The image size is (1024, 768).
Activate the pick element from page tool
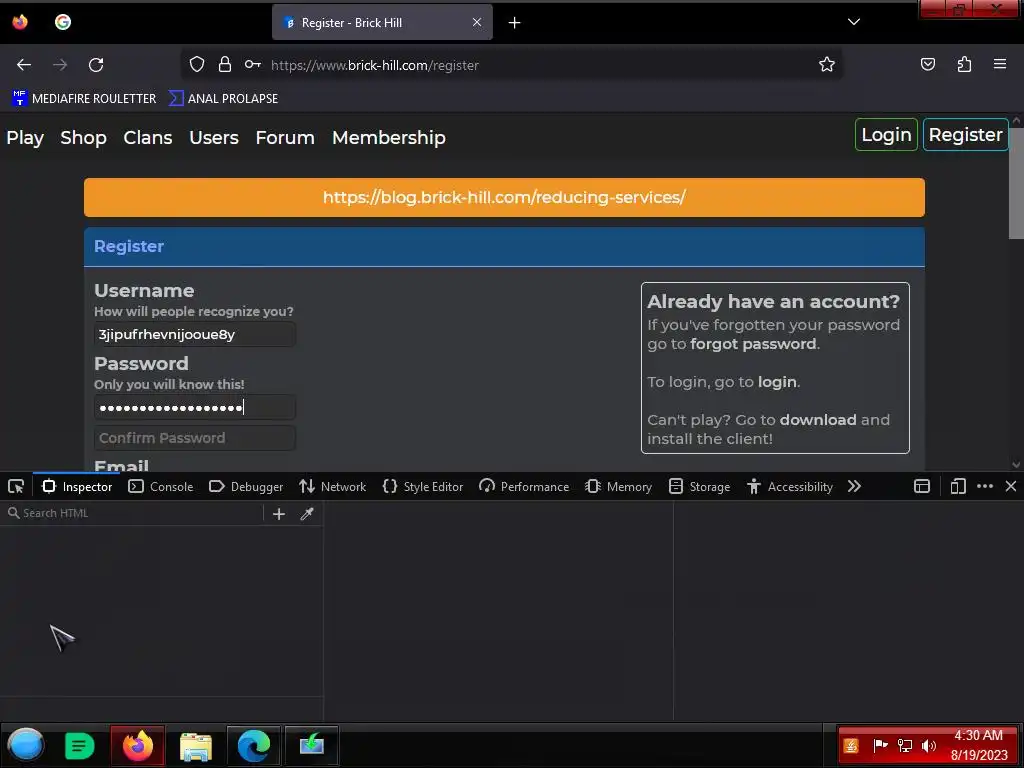(x=16, y=487)
